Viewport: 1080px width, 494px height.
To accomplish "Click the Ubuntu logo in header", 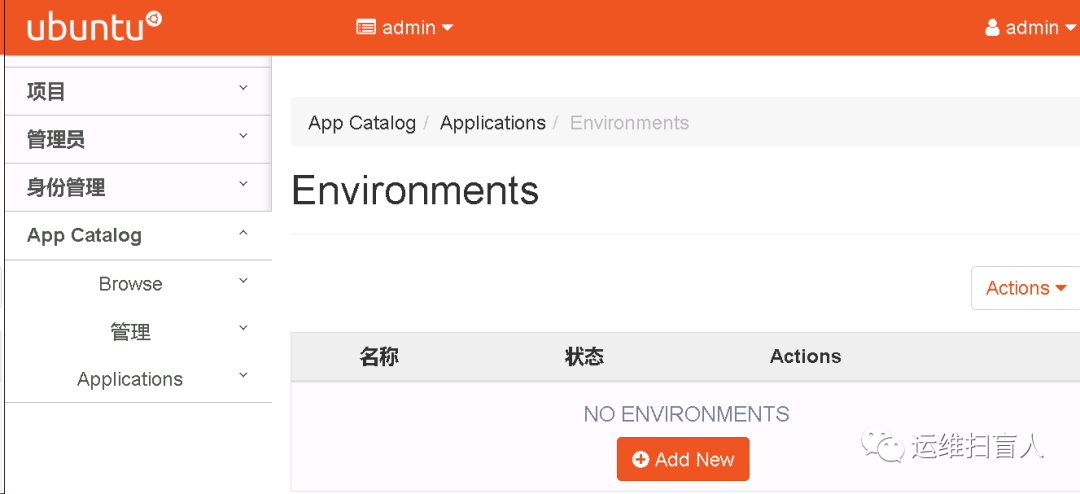I will click(94, 27).
